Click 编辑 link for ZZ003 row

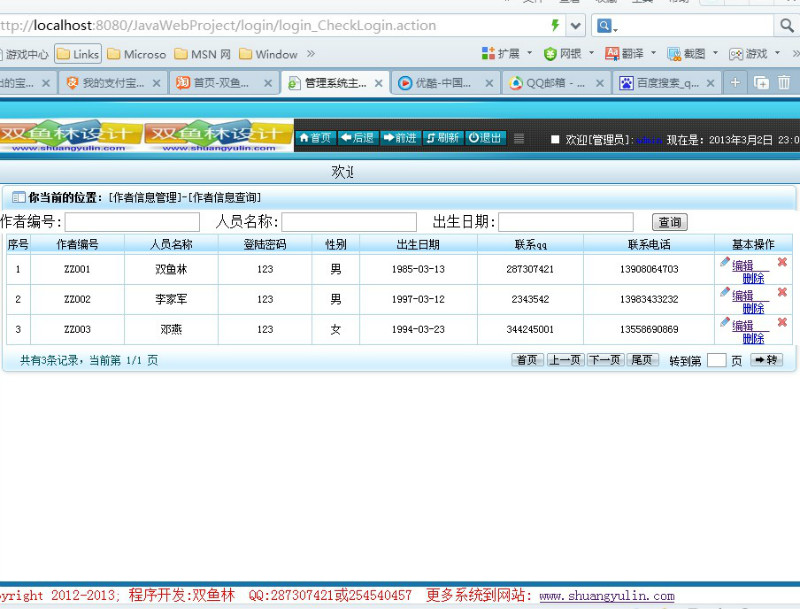pyautogui.click(x=742, y=325)
